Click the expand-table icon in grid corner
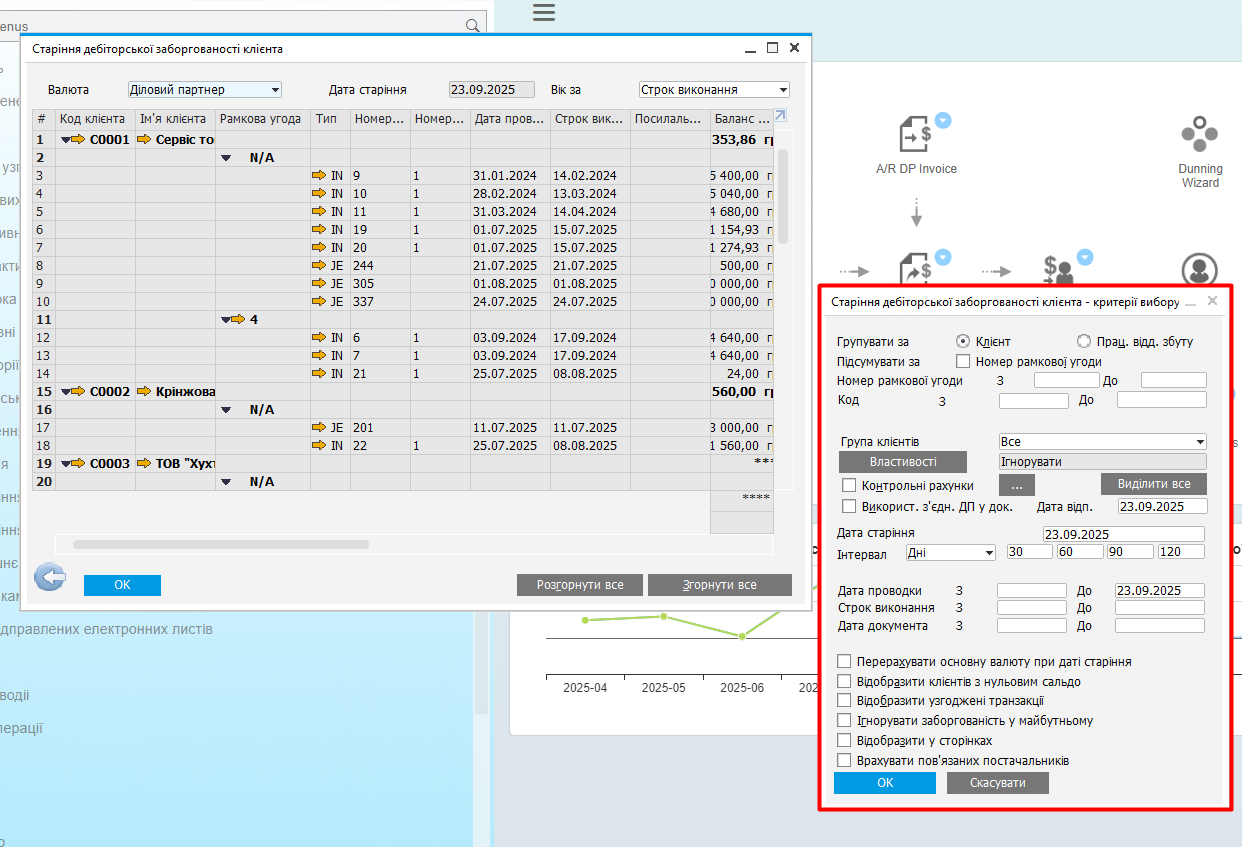The image size is (1242, 847). [x=781, y=116]
